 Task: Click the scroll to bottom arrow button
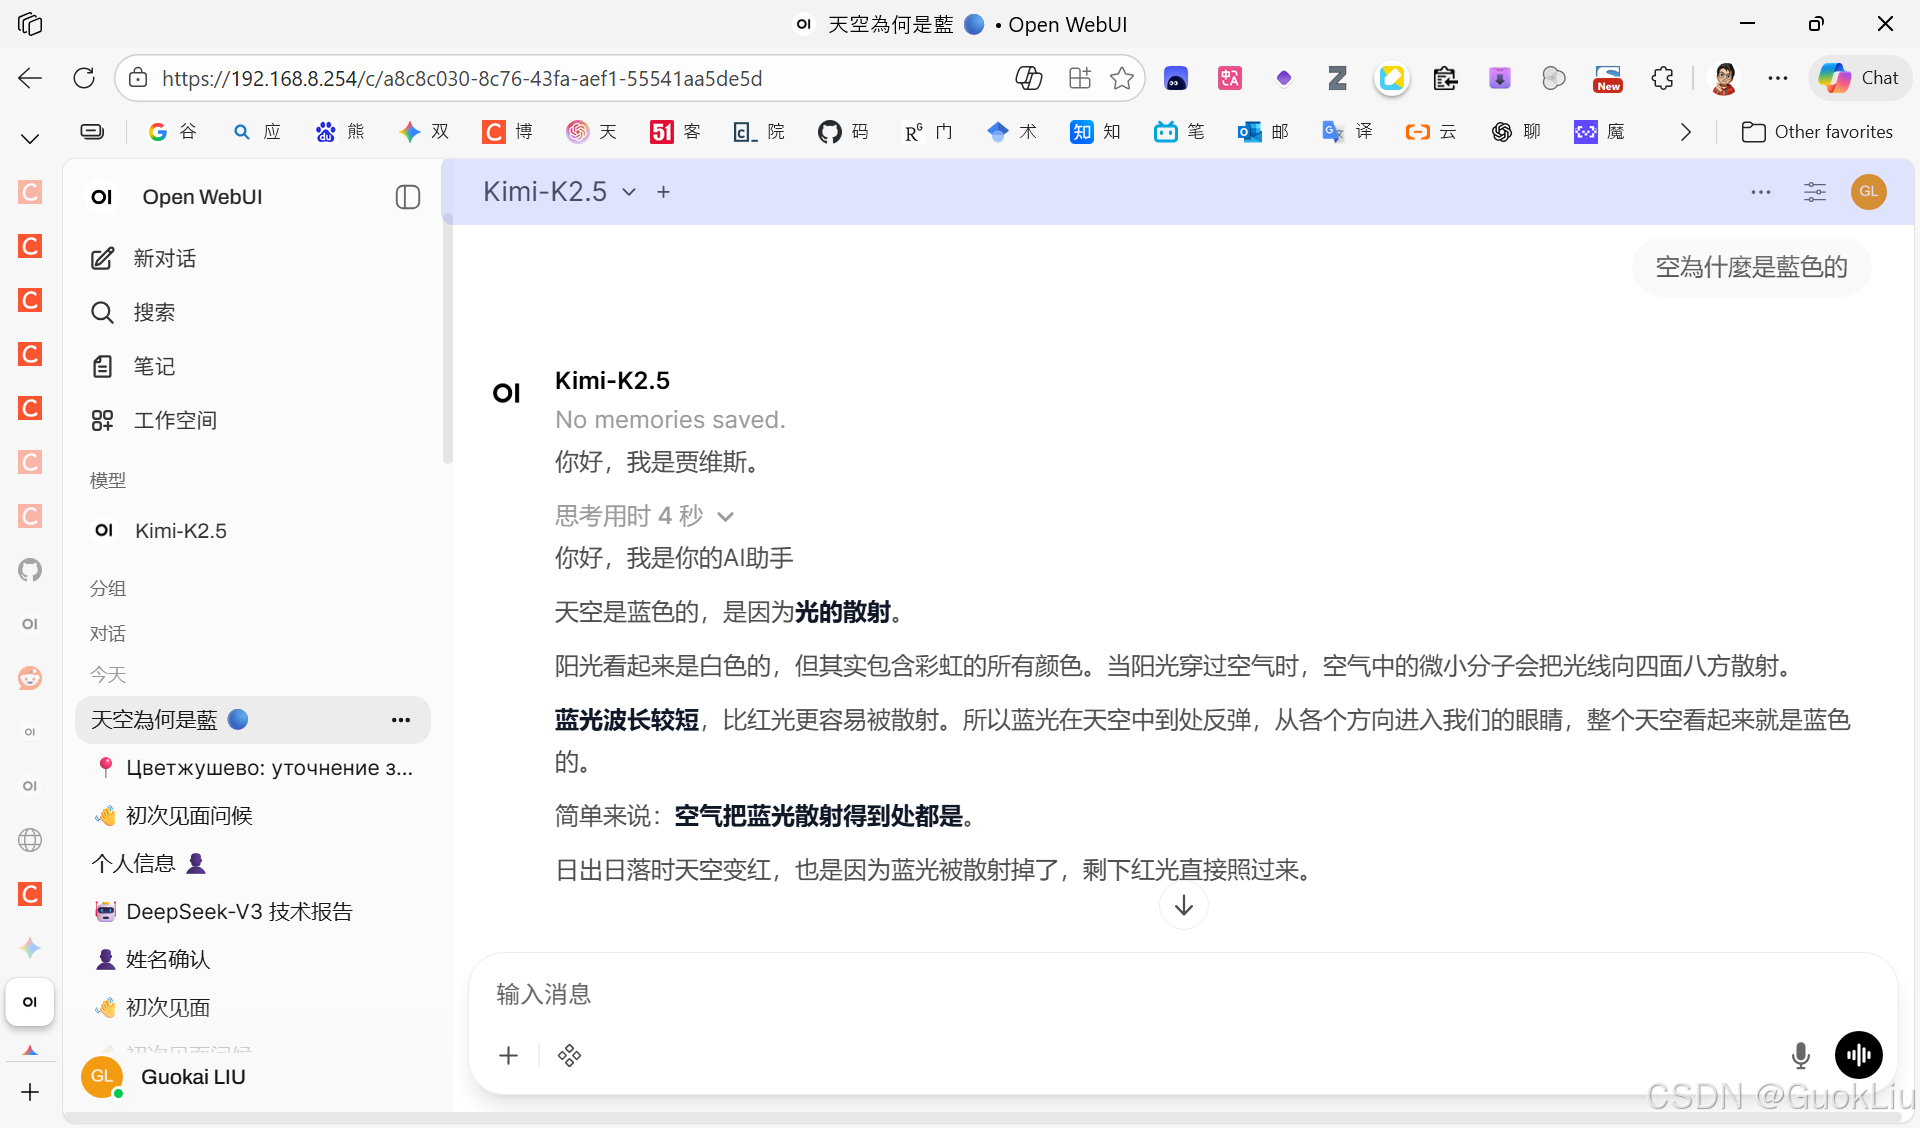coord(1183,906)
